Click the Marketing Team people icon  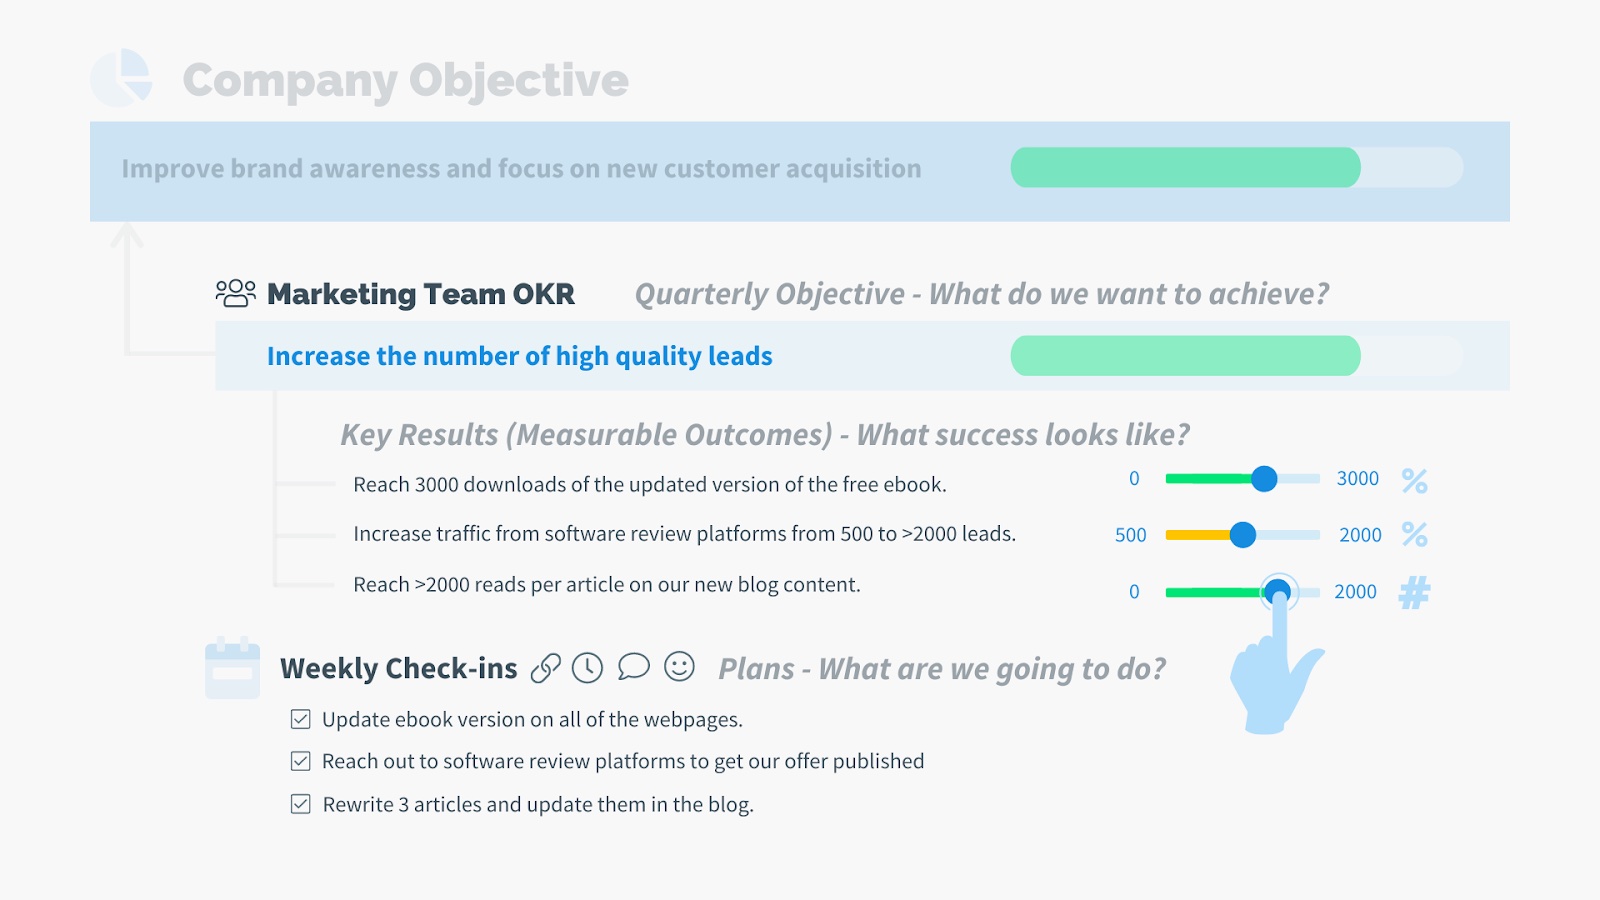[x=236, y=293]
